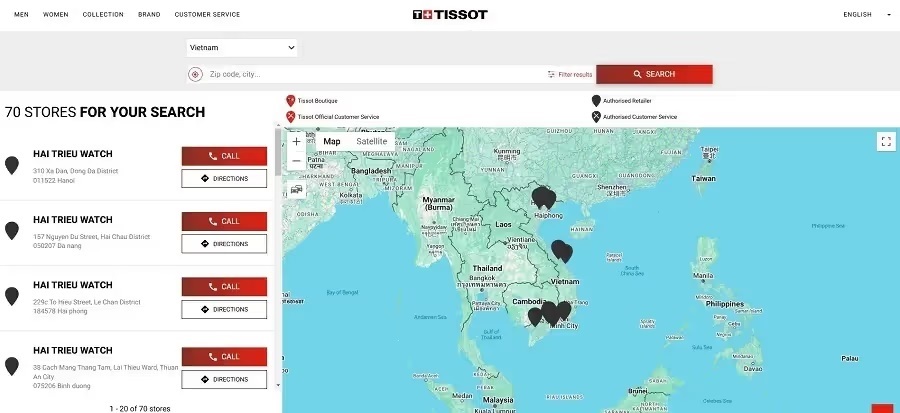Select the westernmost marker in southern Vietnam
Viewport: 900px width, 413px height.
coord(535,317)
